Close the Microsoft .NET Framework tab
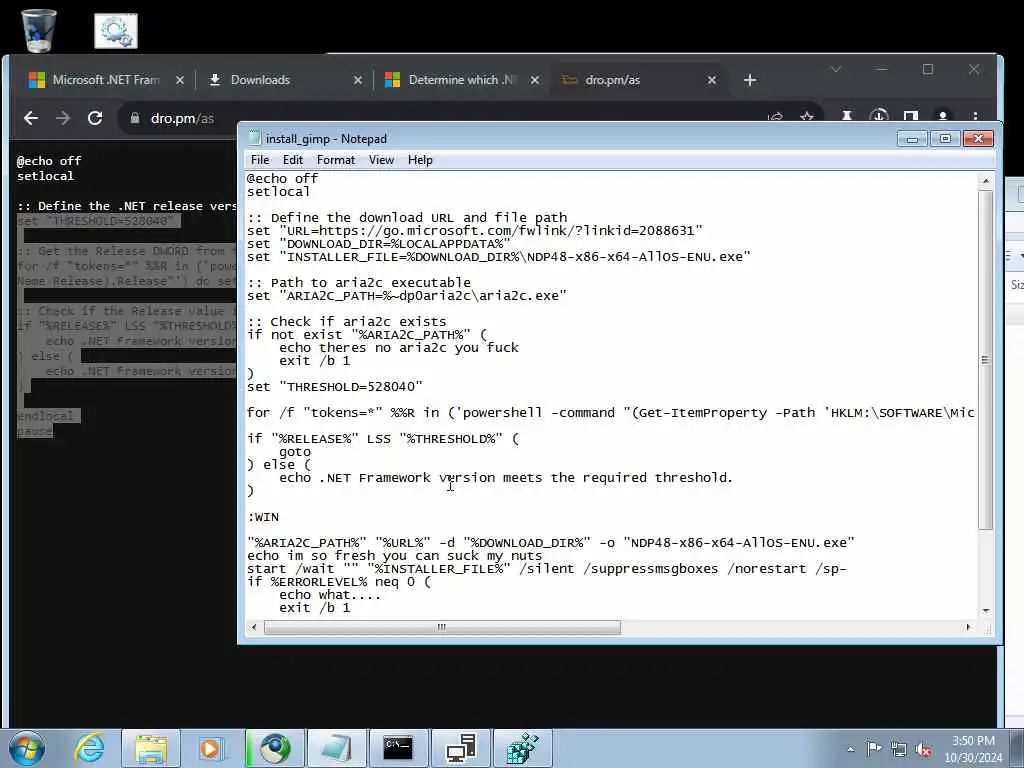This screenshot has width=1024, height=768. pos(180,80)
